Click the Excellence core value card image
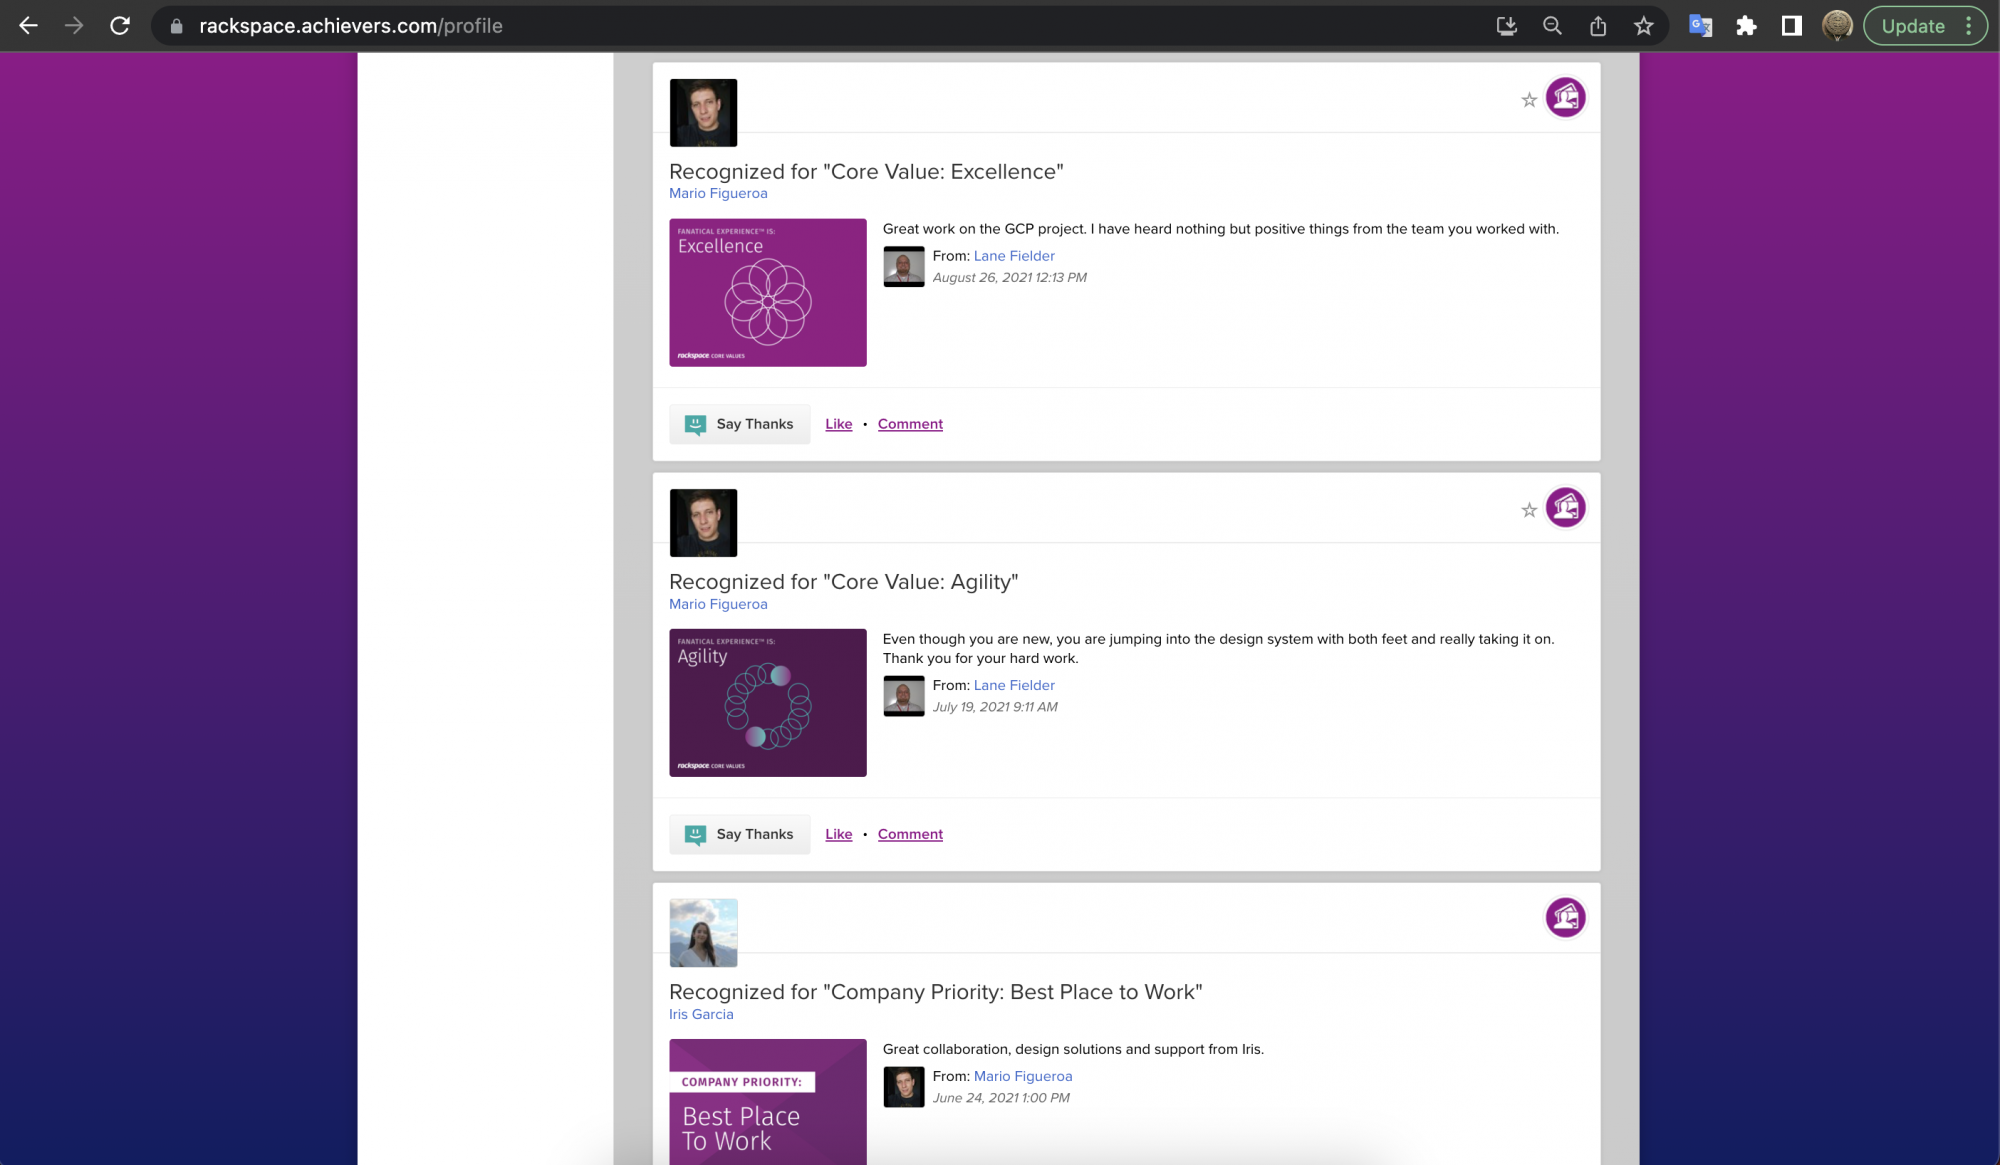2000x1165 pixels. [x=767, y=292]
